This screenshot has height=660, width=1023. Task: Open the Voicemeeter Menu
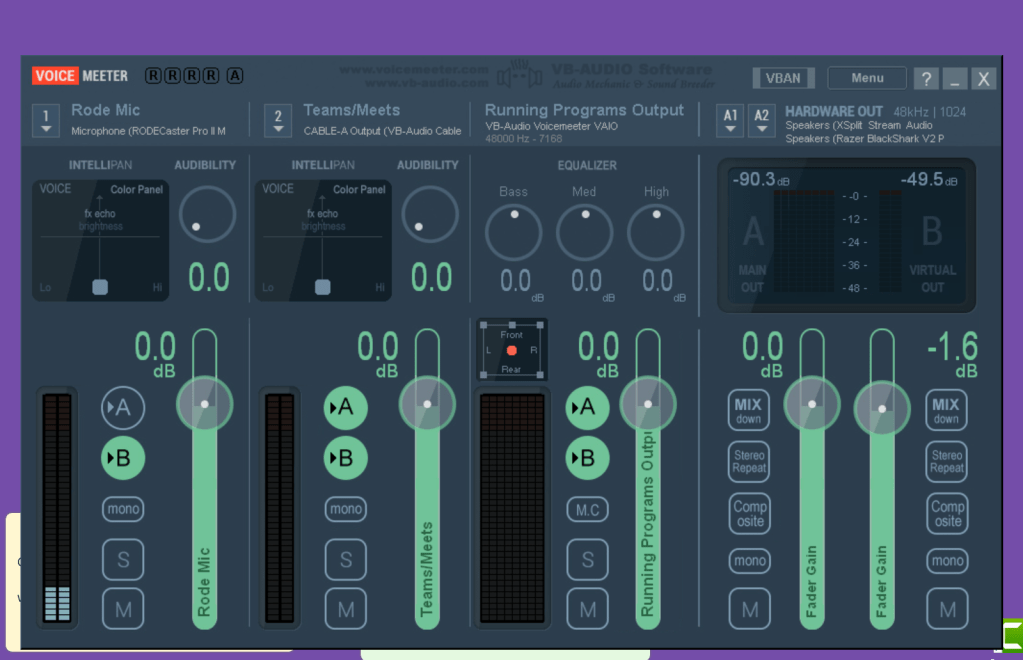(866, 78)
